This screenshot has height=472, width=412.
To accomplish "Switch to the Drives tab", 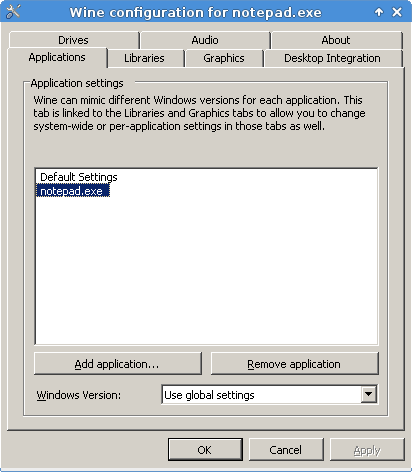I will [x=73, y=40].
